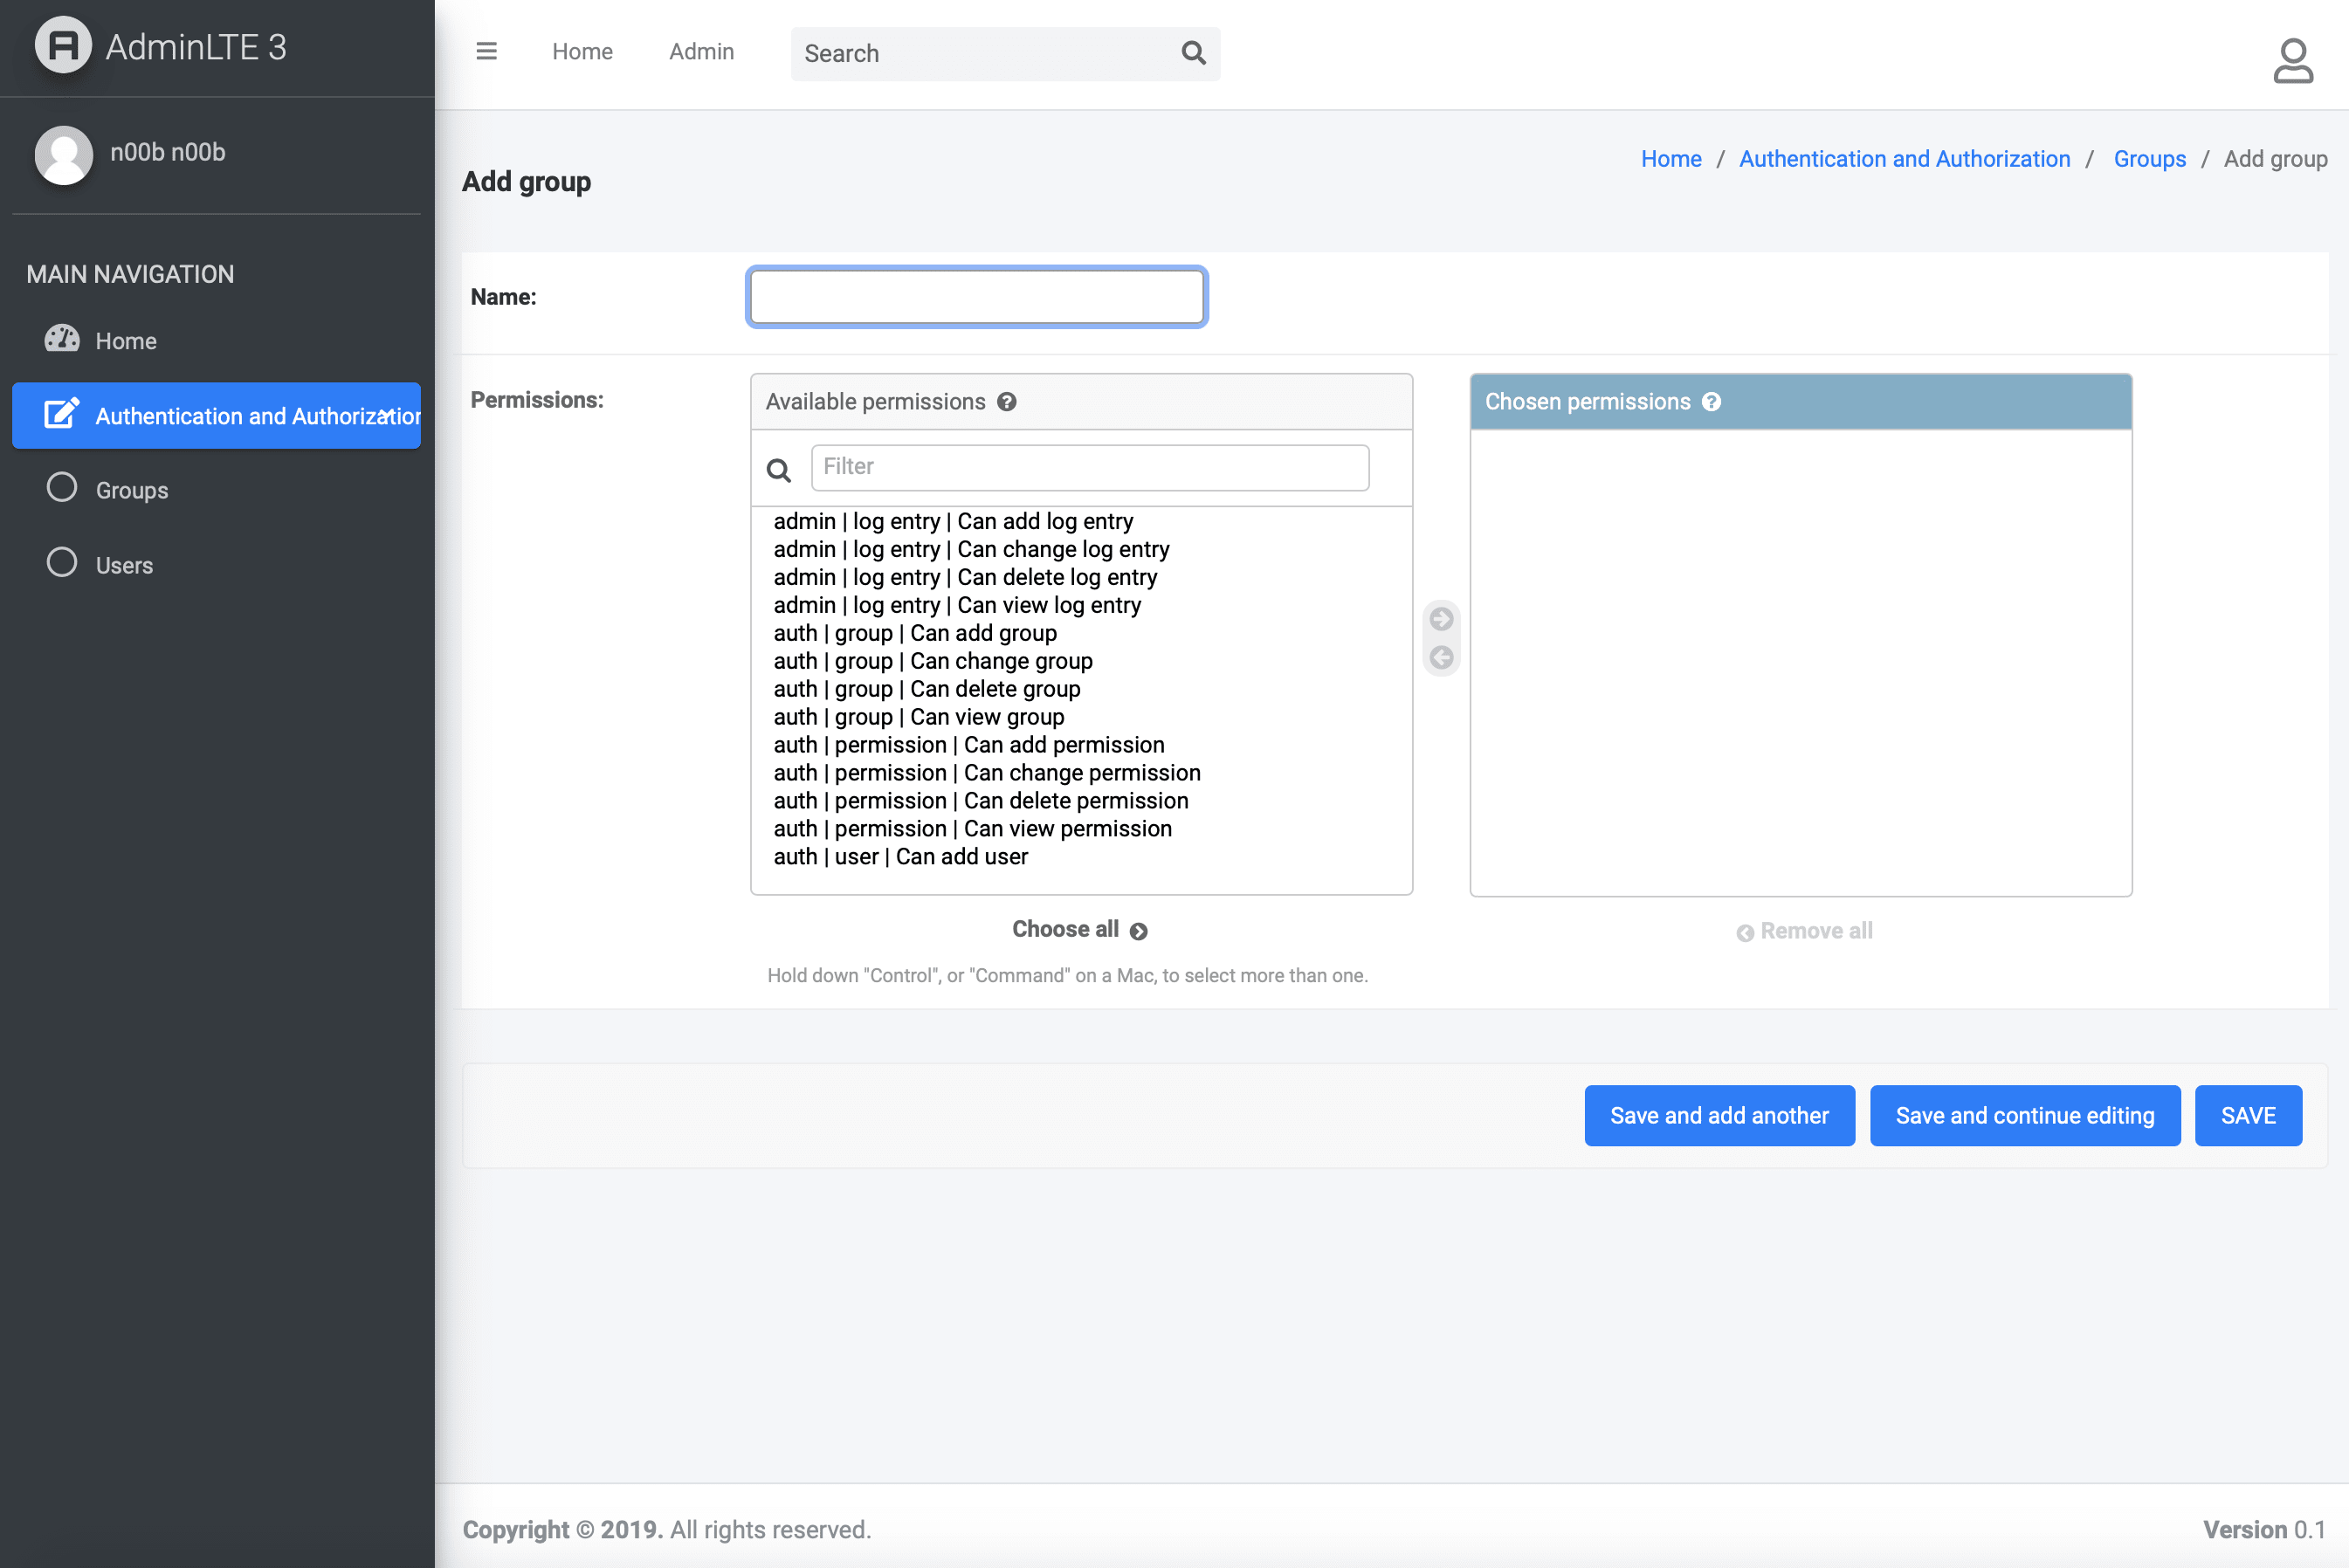Click the SAVE button
The height and width of the screenshot is (1568, 2349).
[2248, 1115]
